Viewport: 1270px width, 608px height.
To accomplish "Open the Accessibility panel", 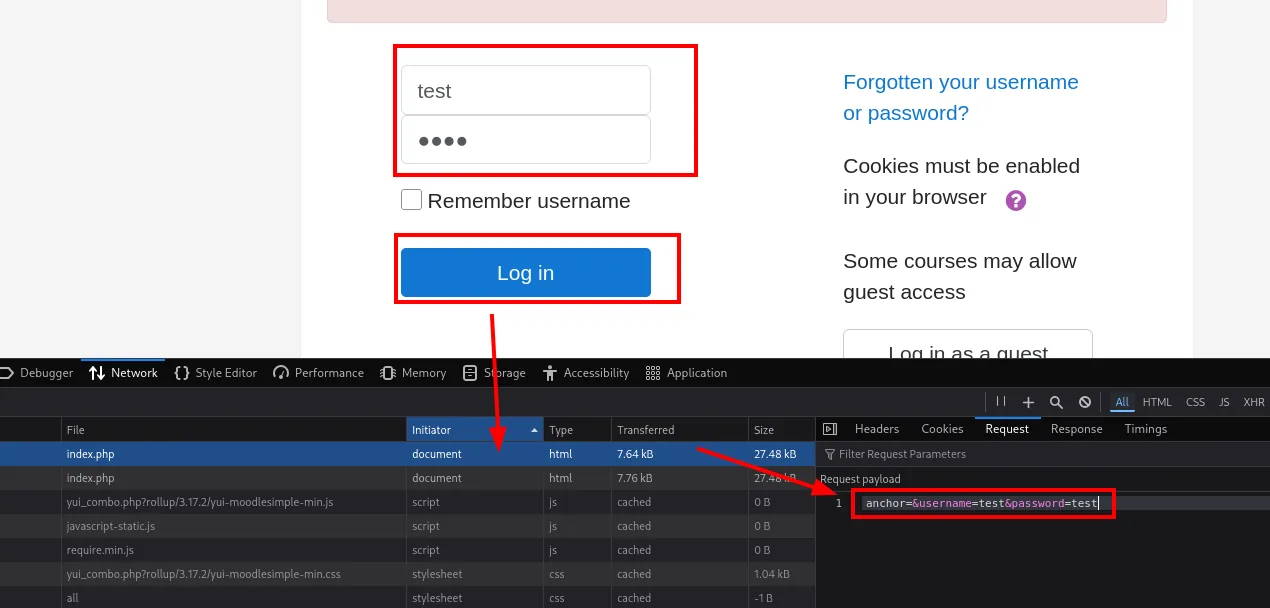I will [586, 373].
